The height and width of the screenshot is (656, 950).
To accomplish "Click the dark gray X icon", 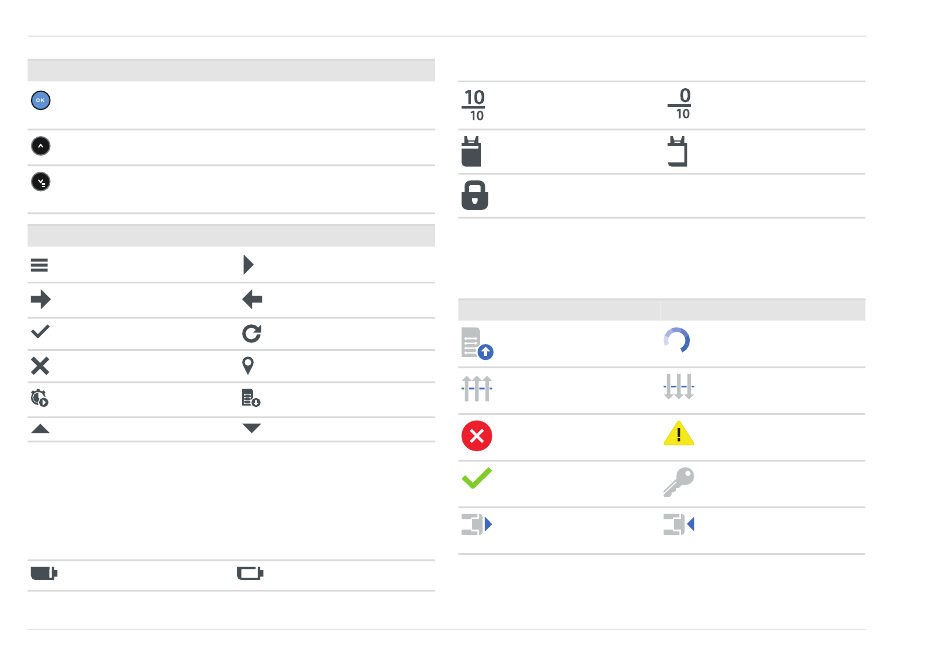I will click(41, 365).
